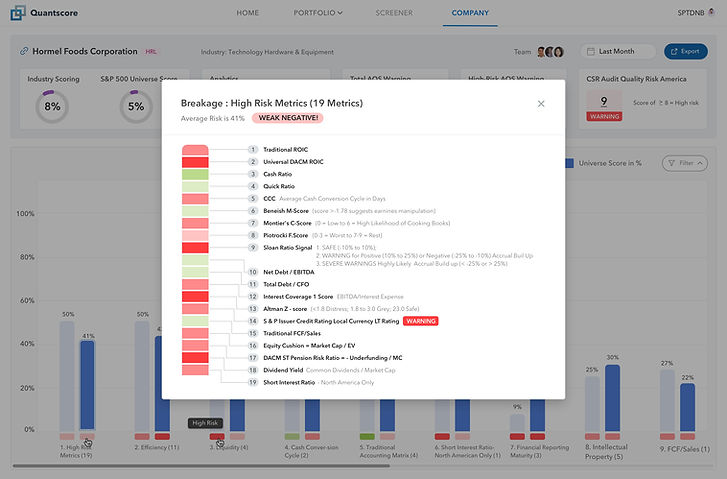This screenshot has width=727, height=479.
Task: Click the 5% S&P 500 Universe Score gauge
Action: [136, 107]
